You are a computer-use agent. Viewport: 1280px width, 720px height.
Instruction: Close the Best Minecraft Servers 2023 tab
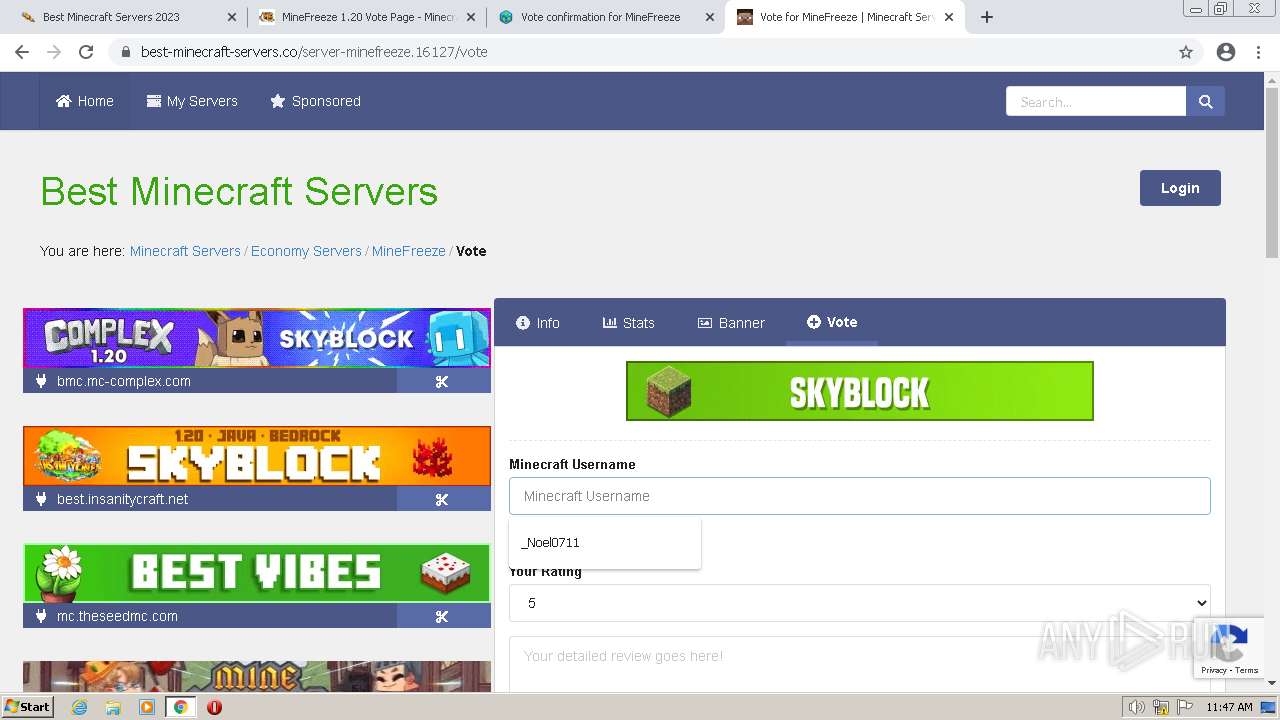pyautogui.click(x=232, y=17)
